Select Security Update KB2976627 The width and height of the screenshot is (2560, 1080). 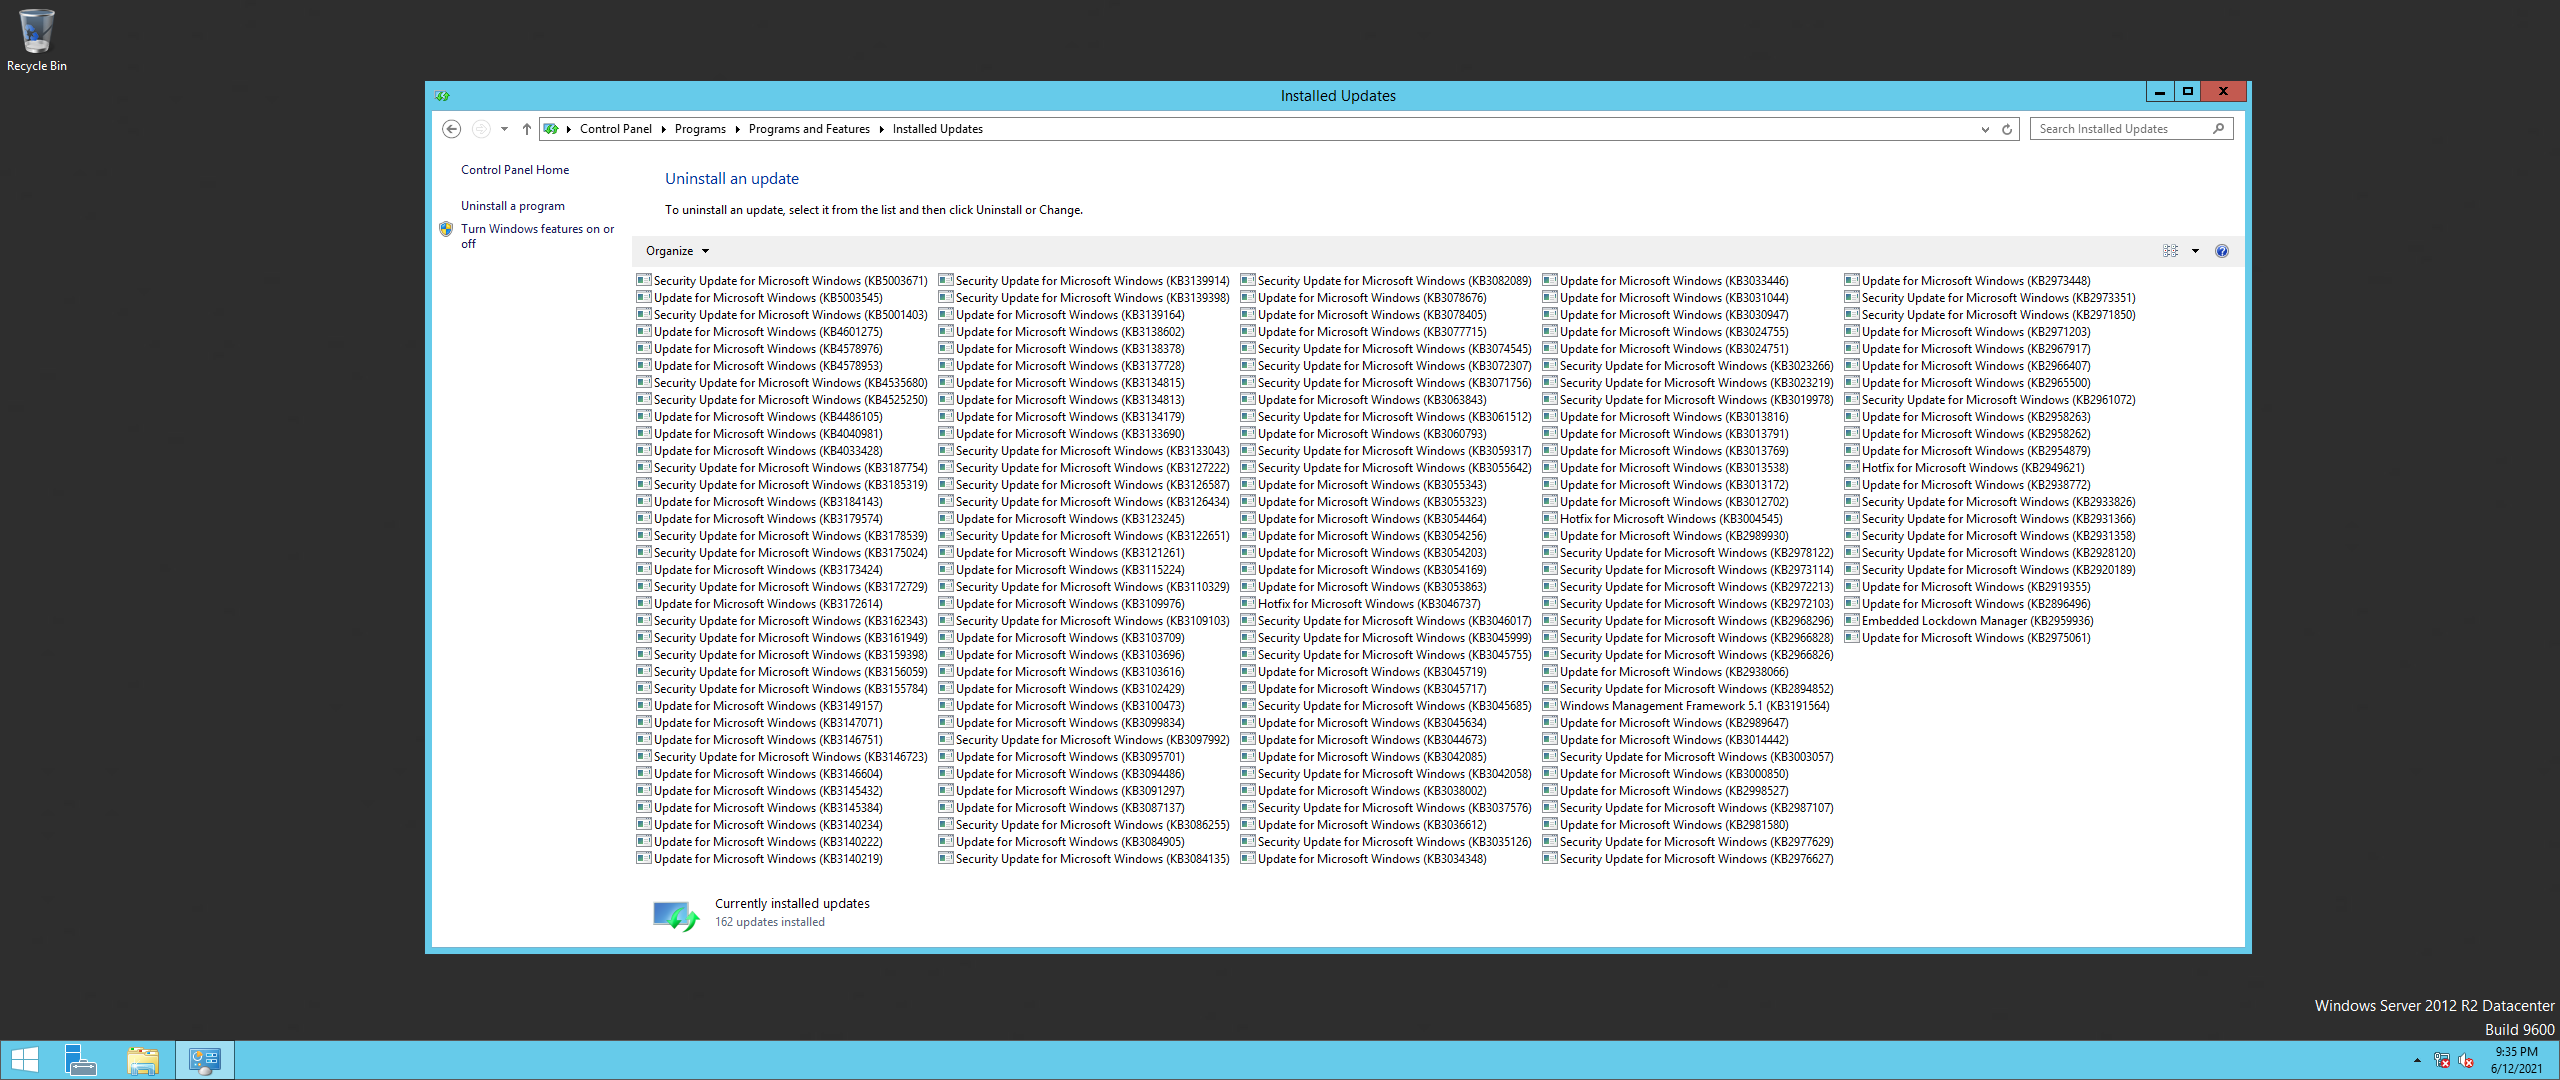pyautogui.click(x=1688, y=859)
